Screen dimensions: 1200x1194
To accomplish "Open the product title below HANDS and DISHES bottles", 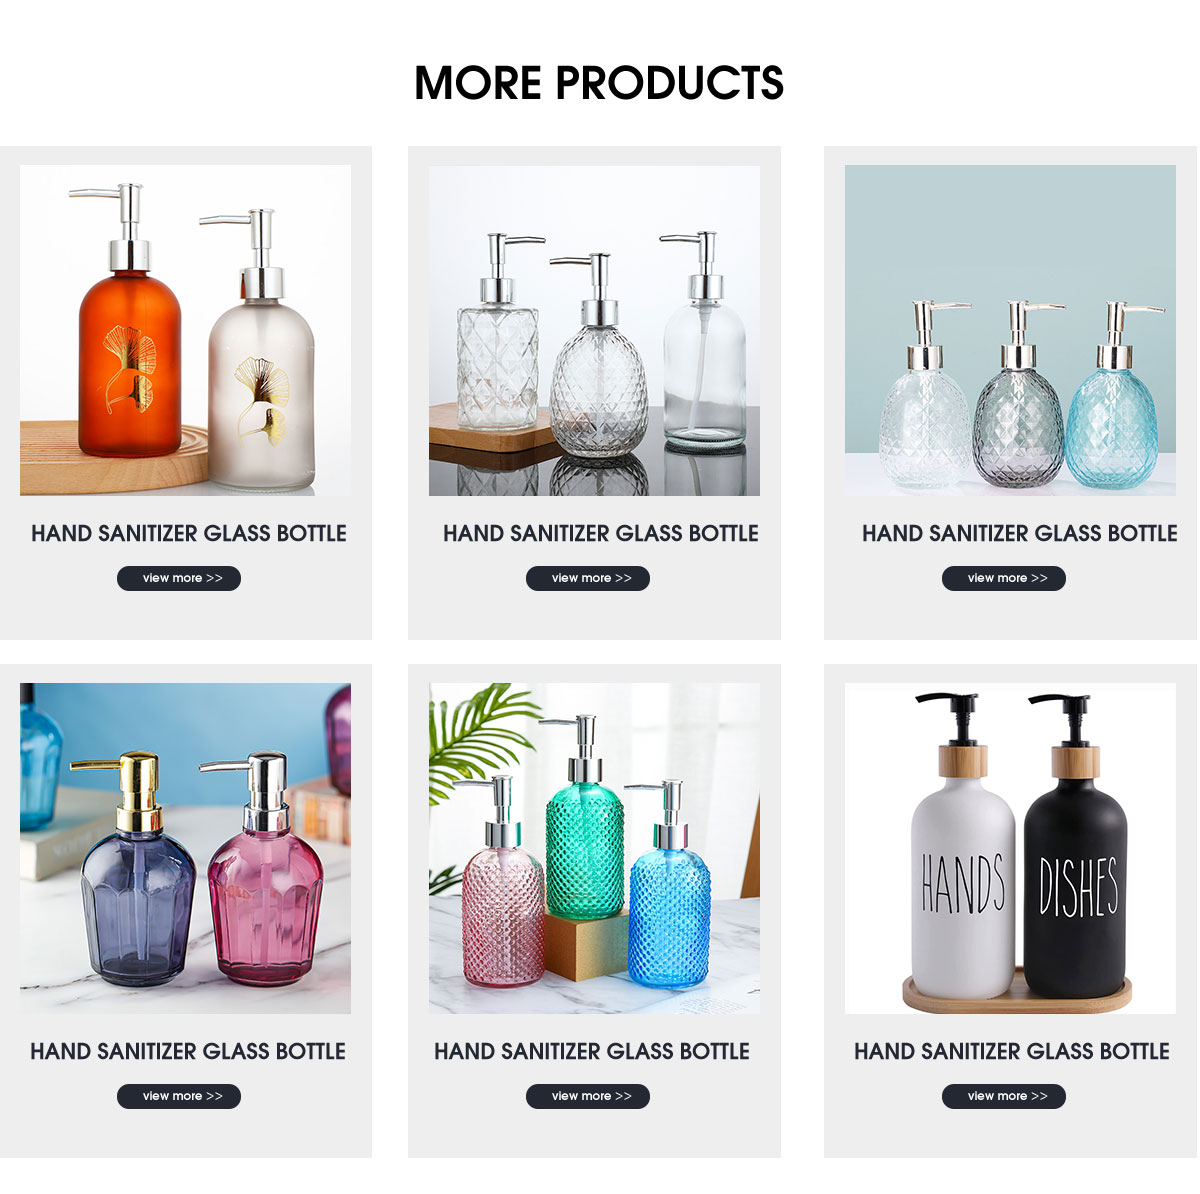I will [1012, 1051].
